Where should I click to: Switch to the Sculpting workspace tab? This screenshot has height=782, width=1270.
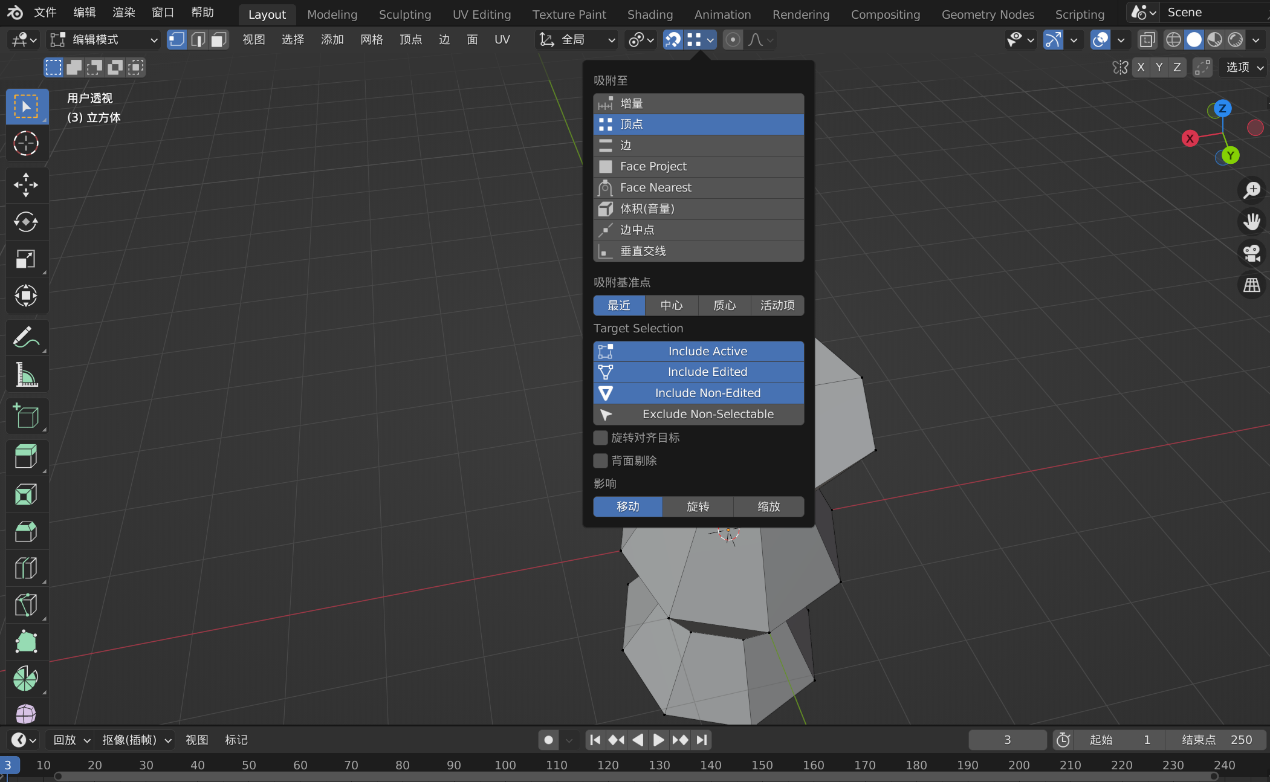point(405,14)
